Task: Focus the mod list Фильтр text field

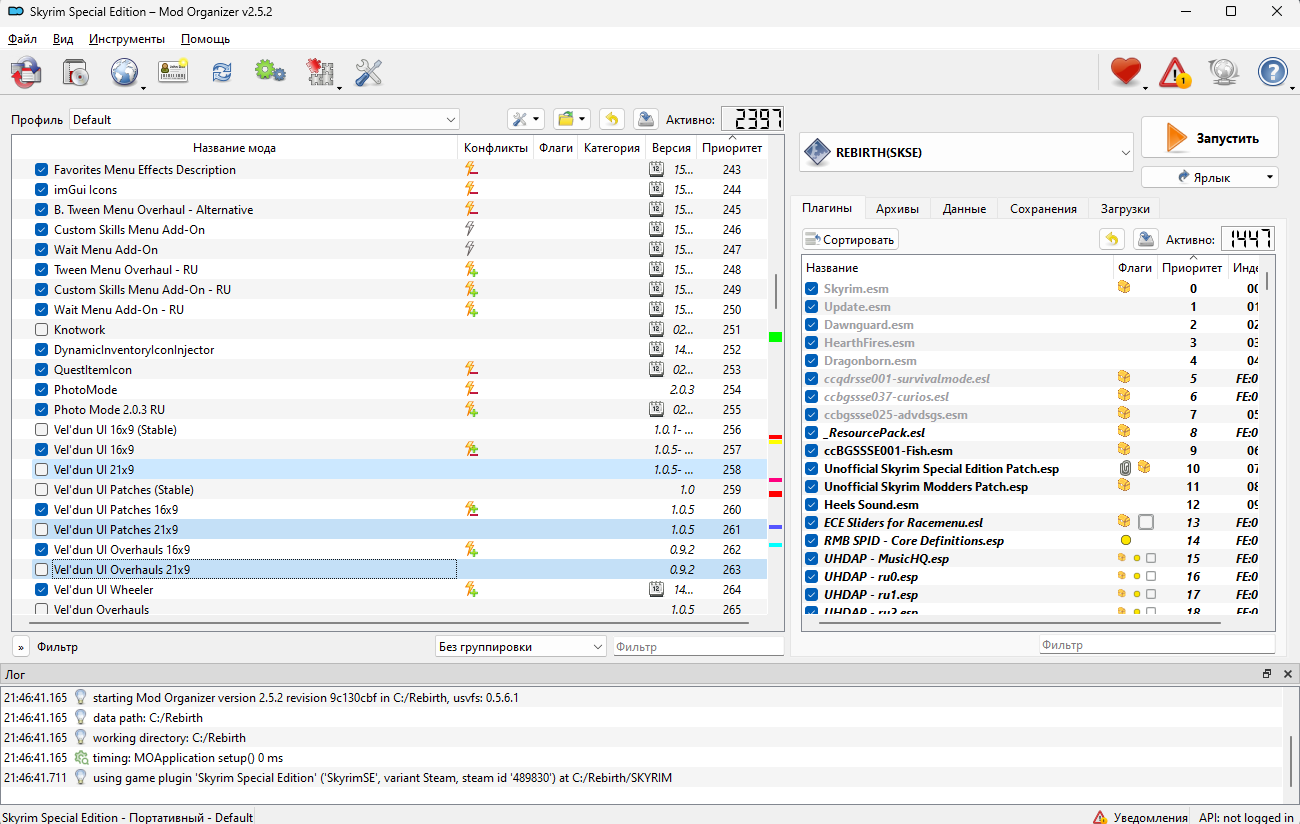Action: 698,647
